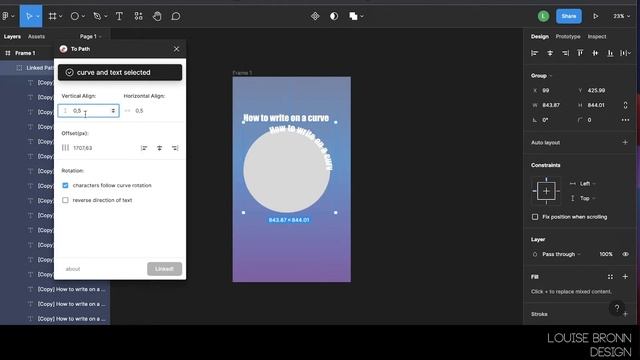Viewport: 640px width, 360px height.
Task: Select the Pen tool
Action: [97, 16]
